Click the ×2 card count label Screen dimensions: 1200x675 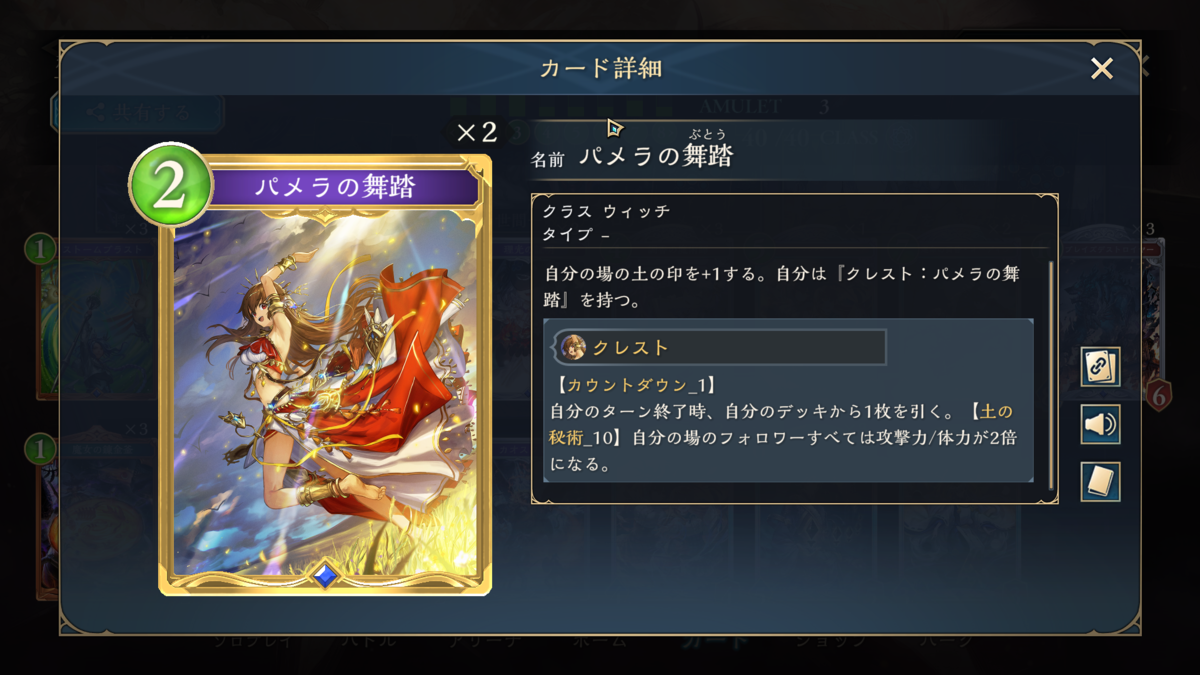(x=477, y=133)
